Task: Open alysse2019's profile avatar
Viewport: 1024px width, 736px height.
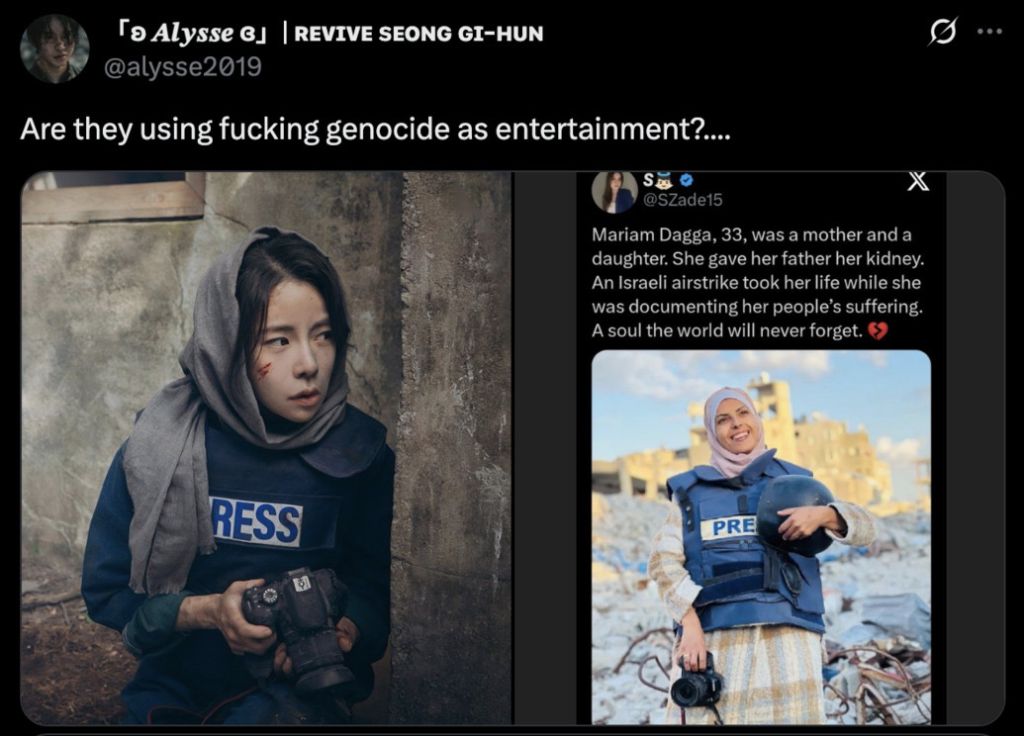Action: click(54, 49)
